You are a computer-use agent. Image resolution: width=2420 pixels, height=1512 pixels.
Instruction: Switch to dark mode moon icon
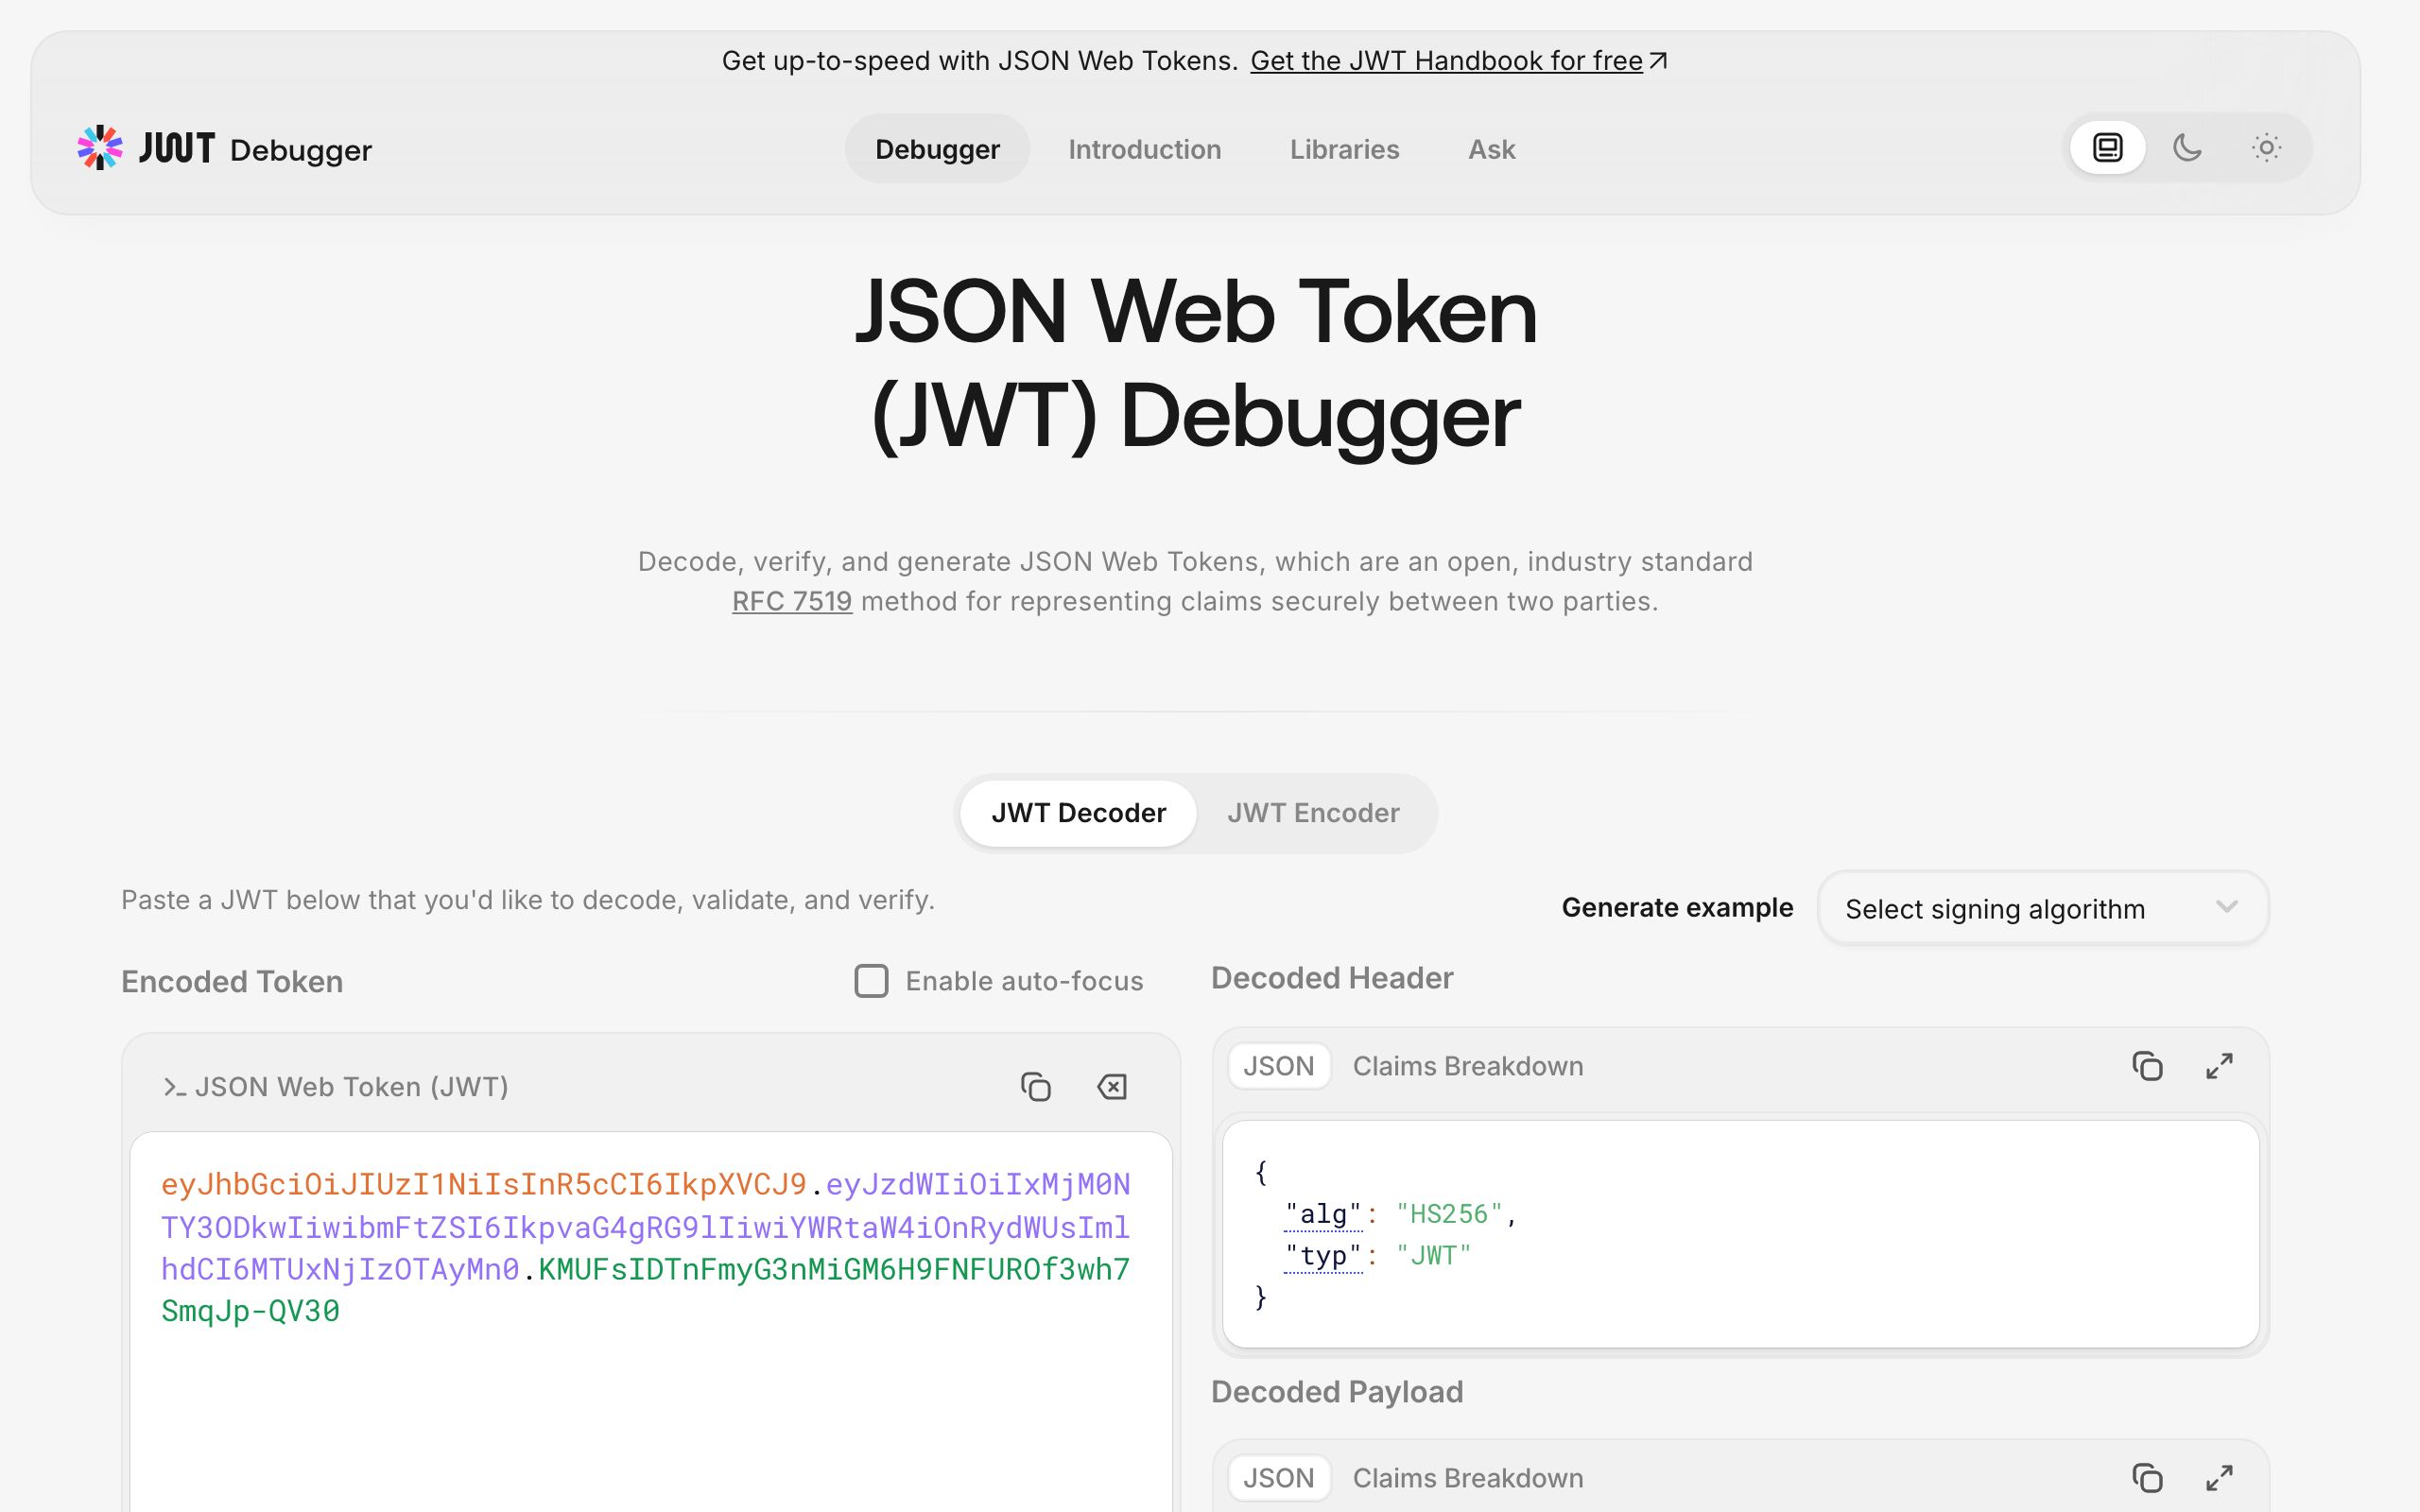pyautogui.click(x=2187, y=148)
